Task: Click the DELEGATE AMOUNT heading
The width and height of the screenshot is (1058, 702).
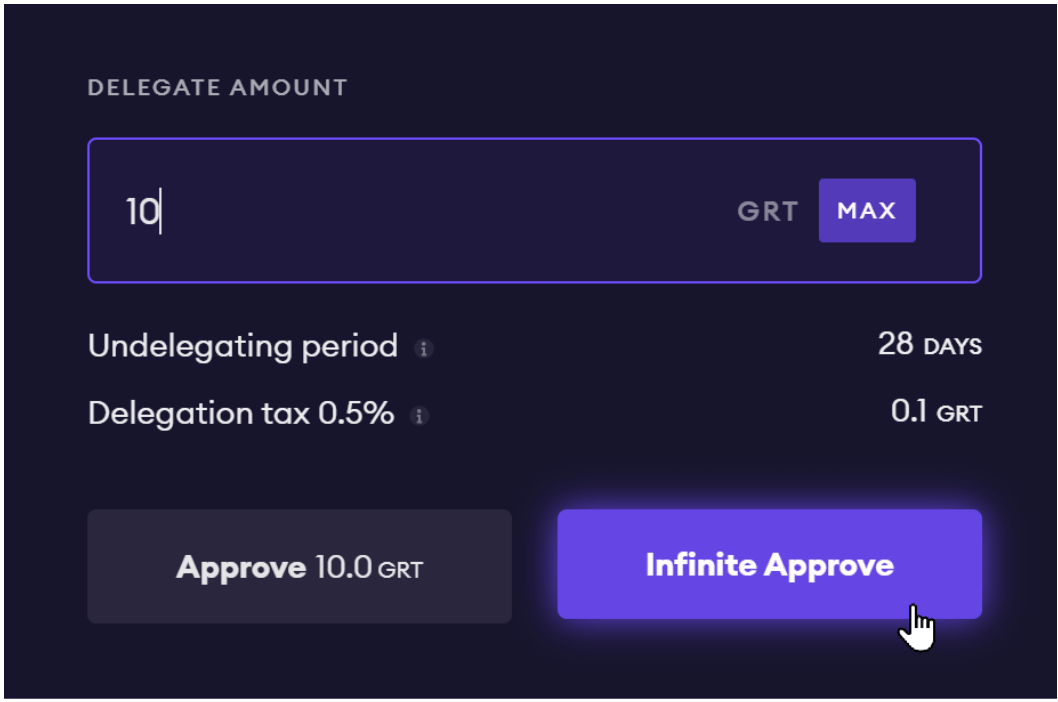Action: point(217,88)
